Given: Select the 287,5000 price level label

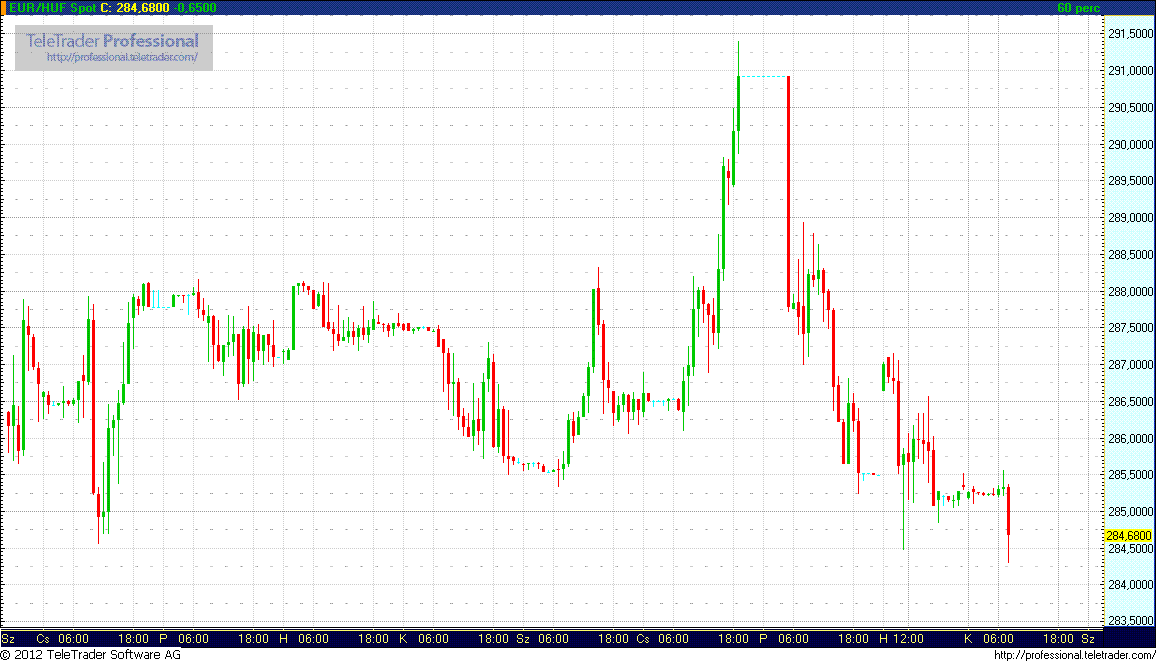Looking at the screenshot, I should (1131, 328).
